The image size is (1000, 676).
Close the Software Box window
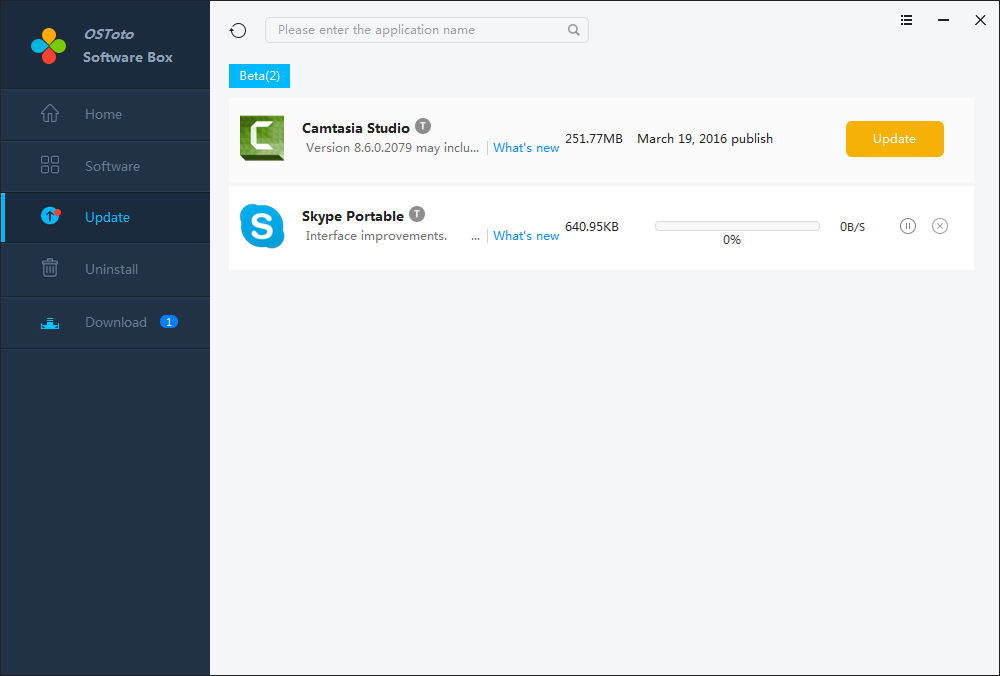(x=980, y=20)
